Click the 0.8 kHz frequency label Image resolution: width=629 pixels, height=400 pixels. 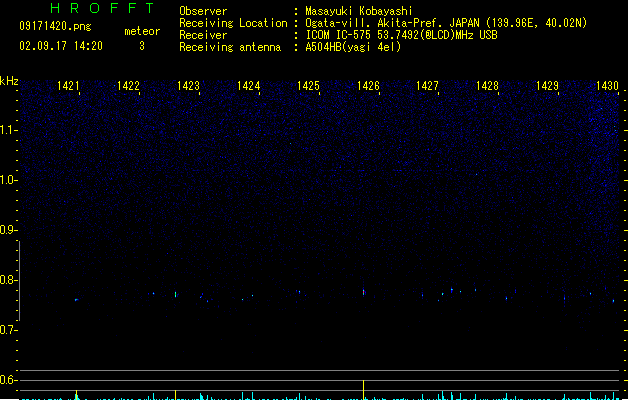[8, 280]
